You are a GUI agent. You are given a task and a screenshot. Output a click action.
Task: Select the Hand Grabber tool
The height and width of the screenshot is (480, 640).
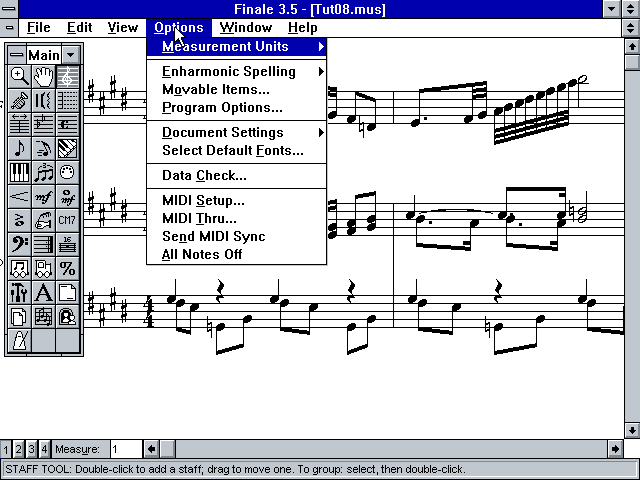click(43, 76)
